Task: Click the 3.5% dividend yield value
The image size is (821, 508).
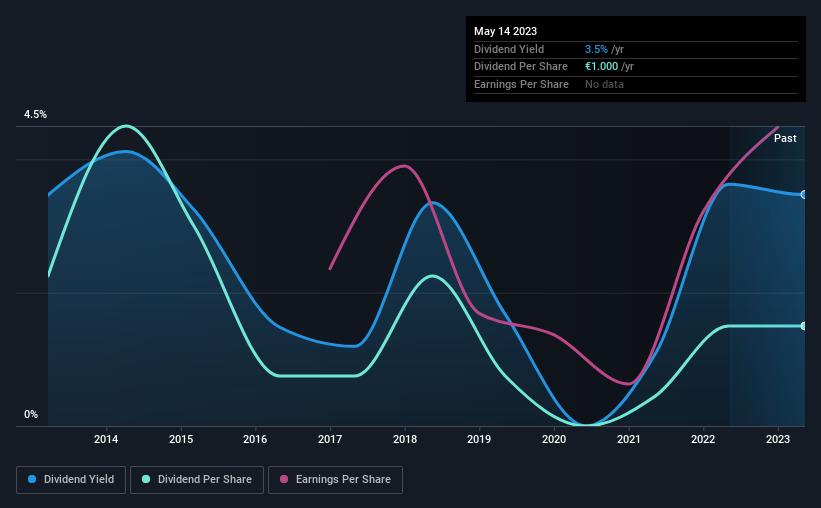Action: coord(596,49)
